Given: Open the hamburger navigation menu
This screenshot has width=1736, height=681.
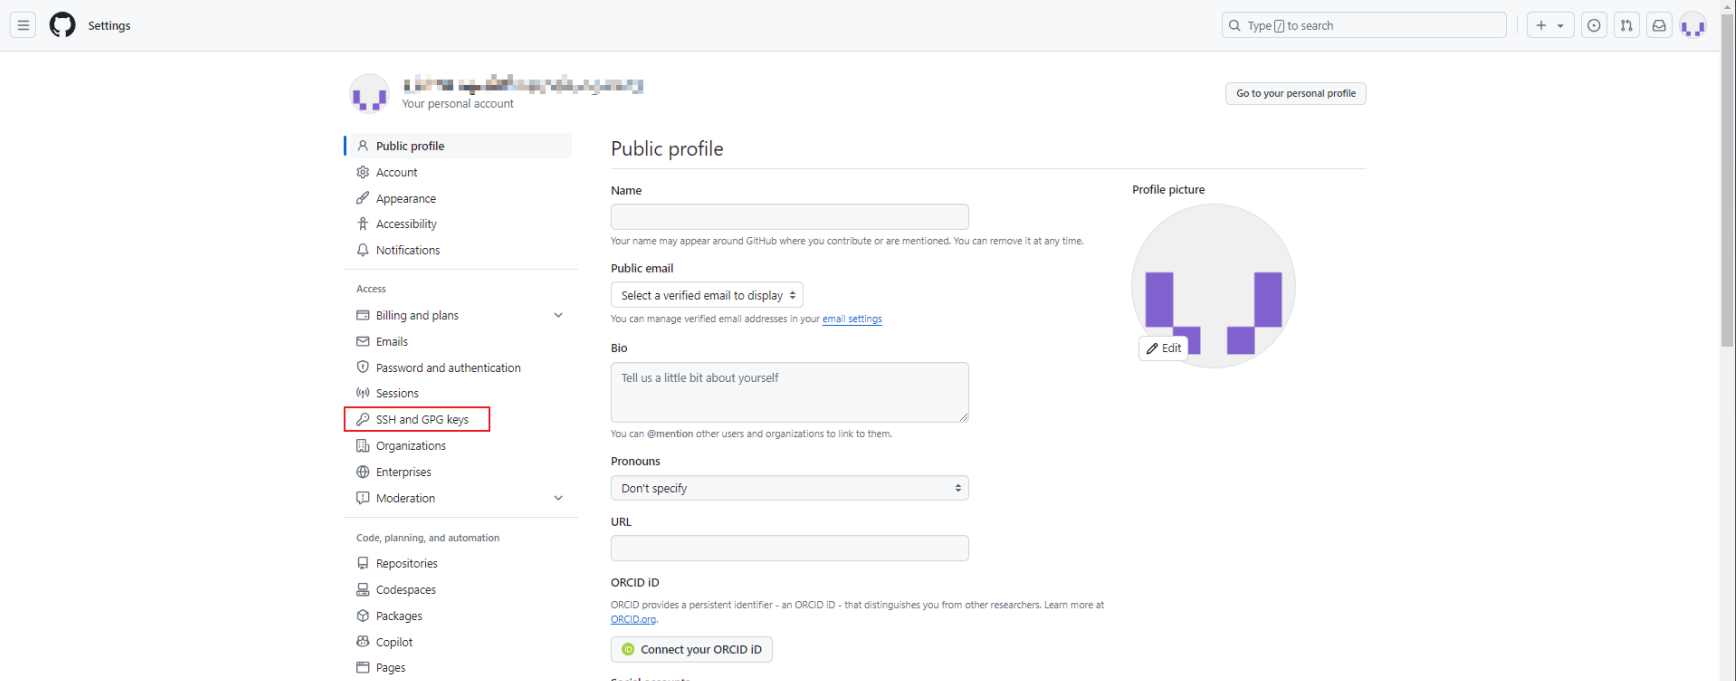Looking at the screenshot, I should (x=23, y=25).
